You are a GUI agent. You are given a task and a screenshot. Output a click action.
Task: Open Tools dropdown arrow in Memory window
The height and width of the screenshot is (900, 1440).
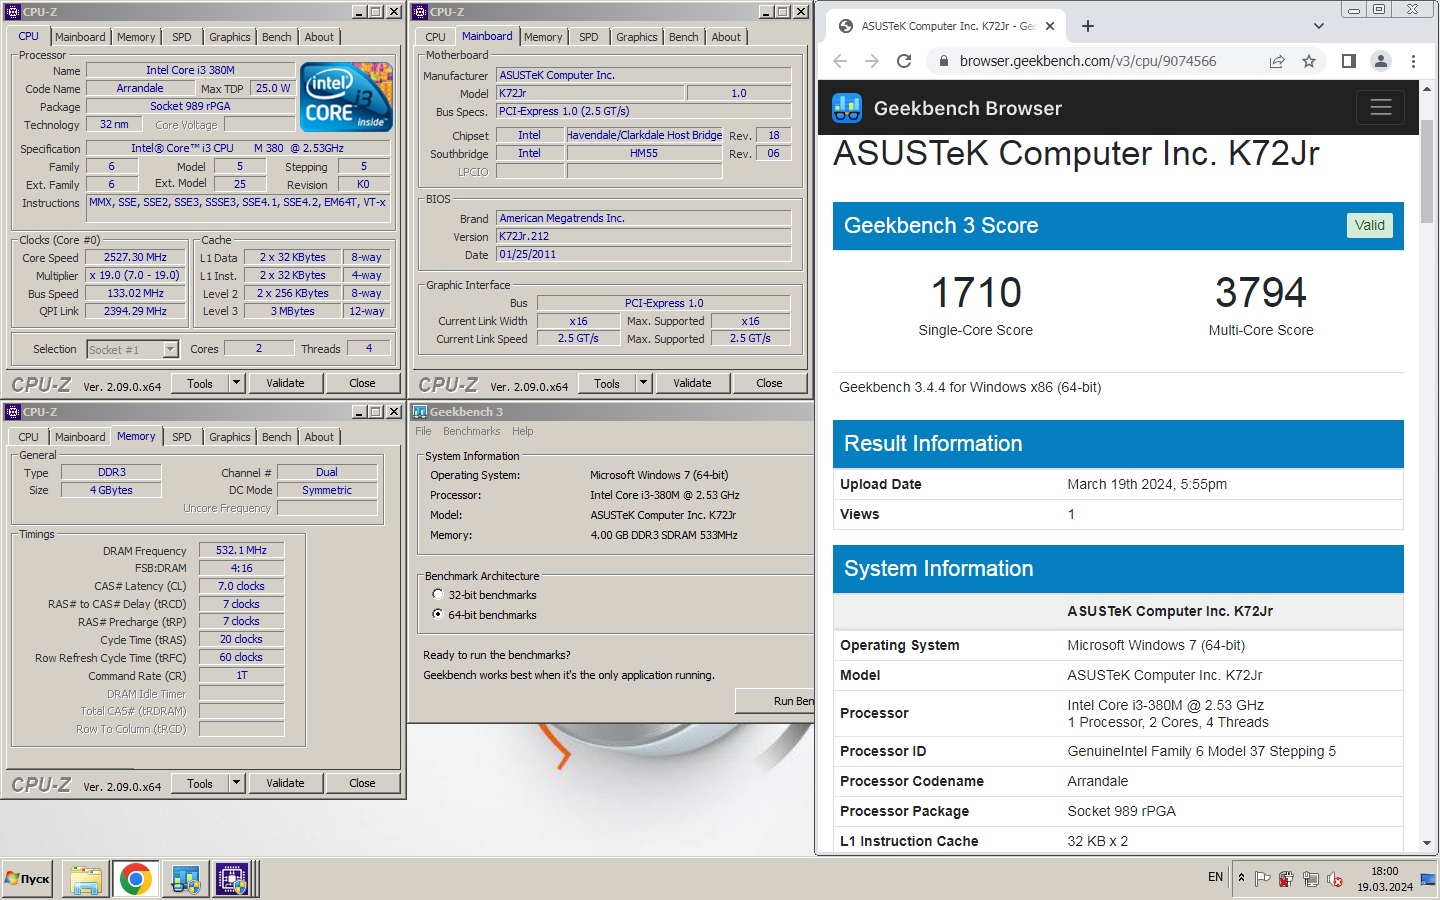(x=236, y=783)
